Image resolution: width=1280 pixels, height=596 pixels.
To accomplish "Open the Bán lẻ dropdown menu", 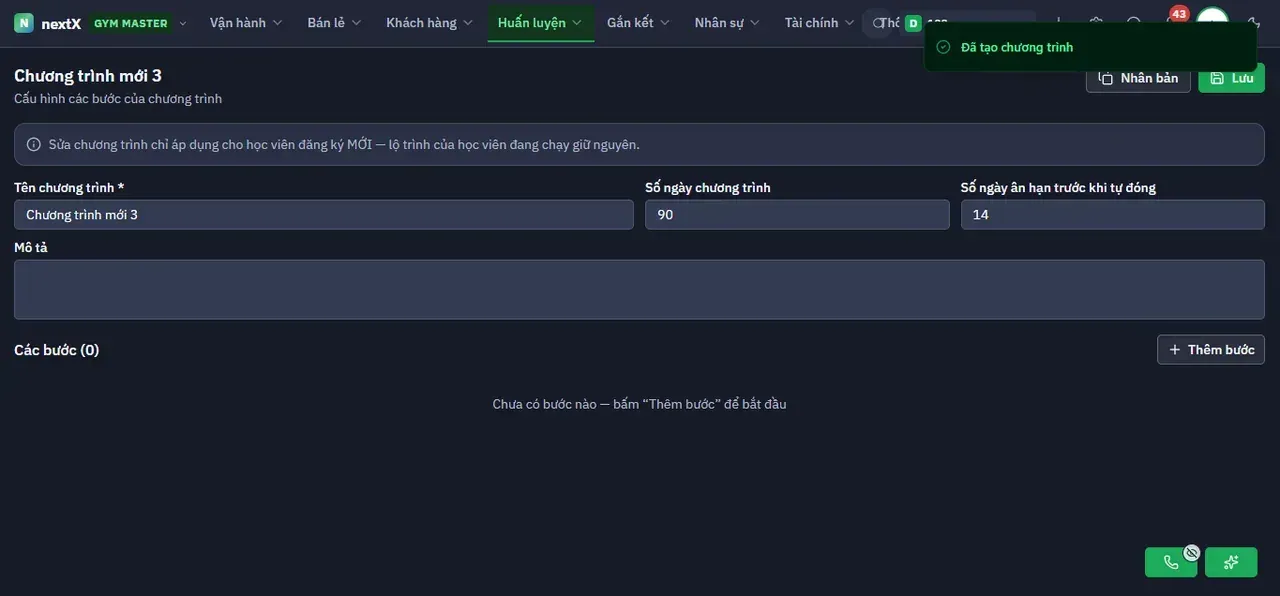I will click(334, 23).
